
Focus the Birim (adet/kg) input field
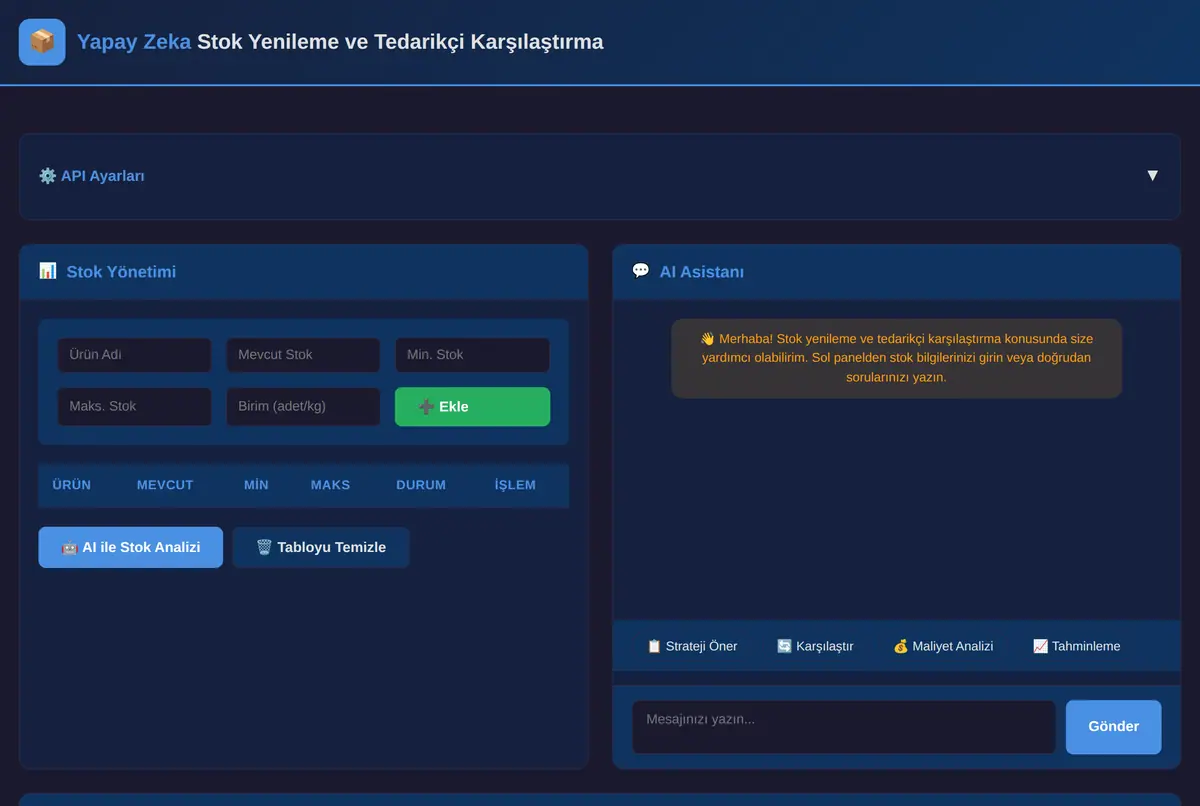pos(303,407)
